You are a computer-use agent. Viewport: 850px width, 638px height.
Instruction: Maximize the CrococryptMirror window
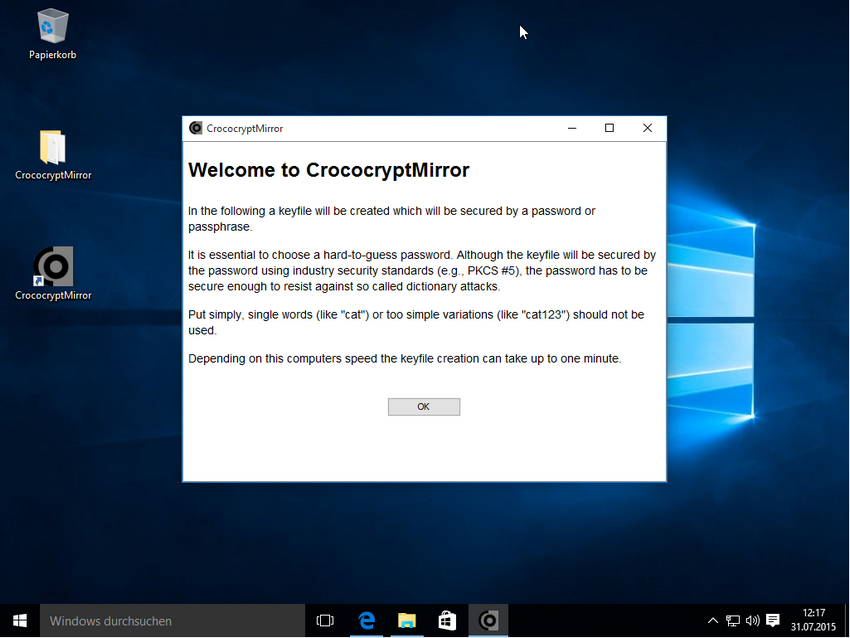609,128
